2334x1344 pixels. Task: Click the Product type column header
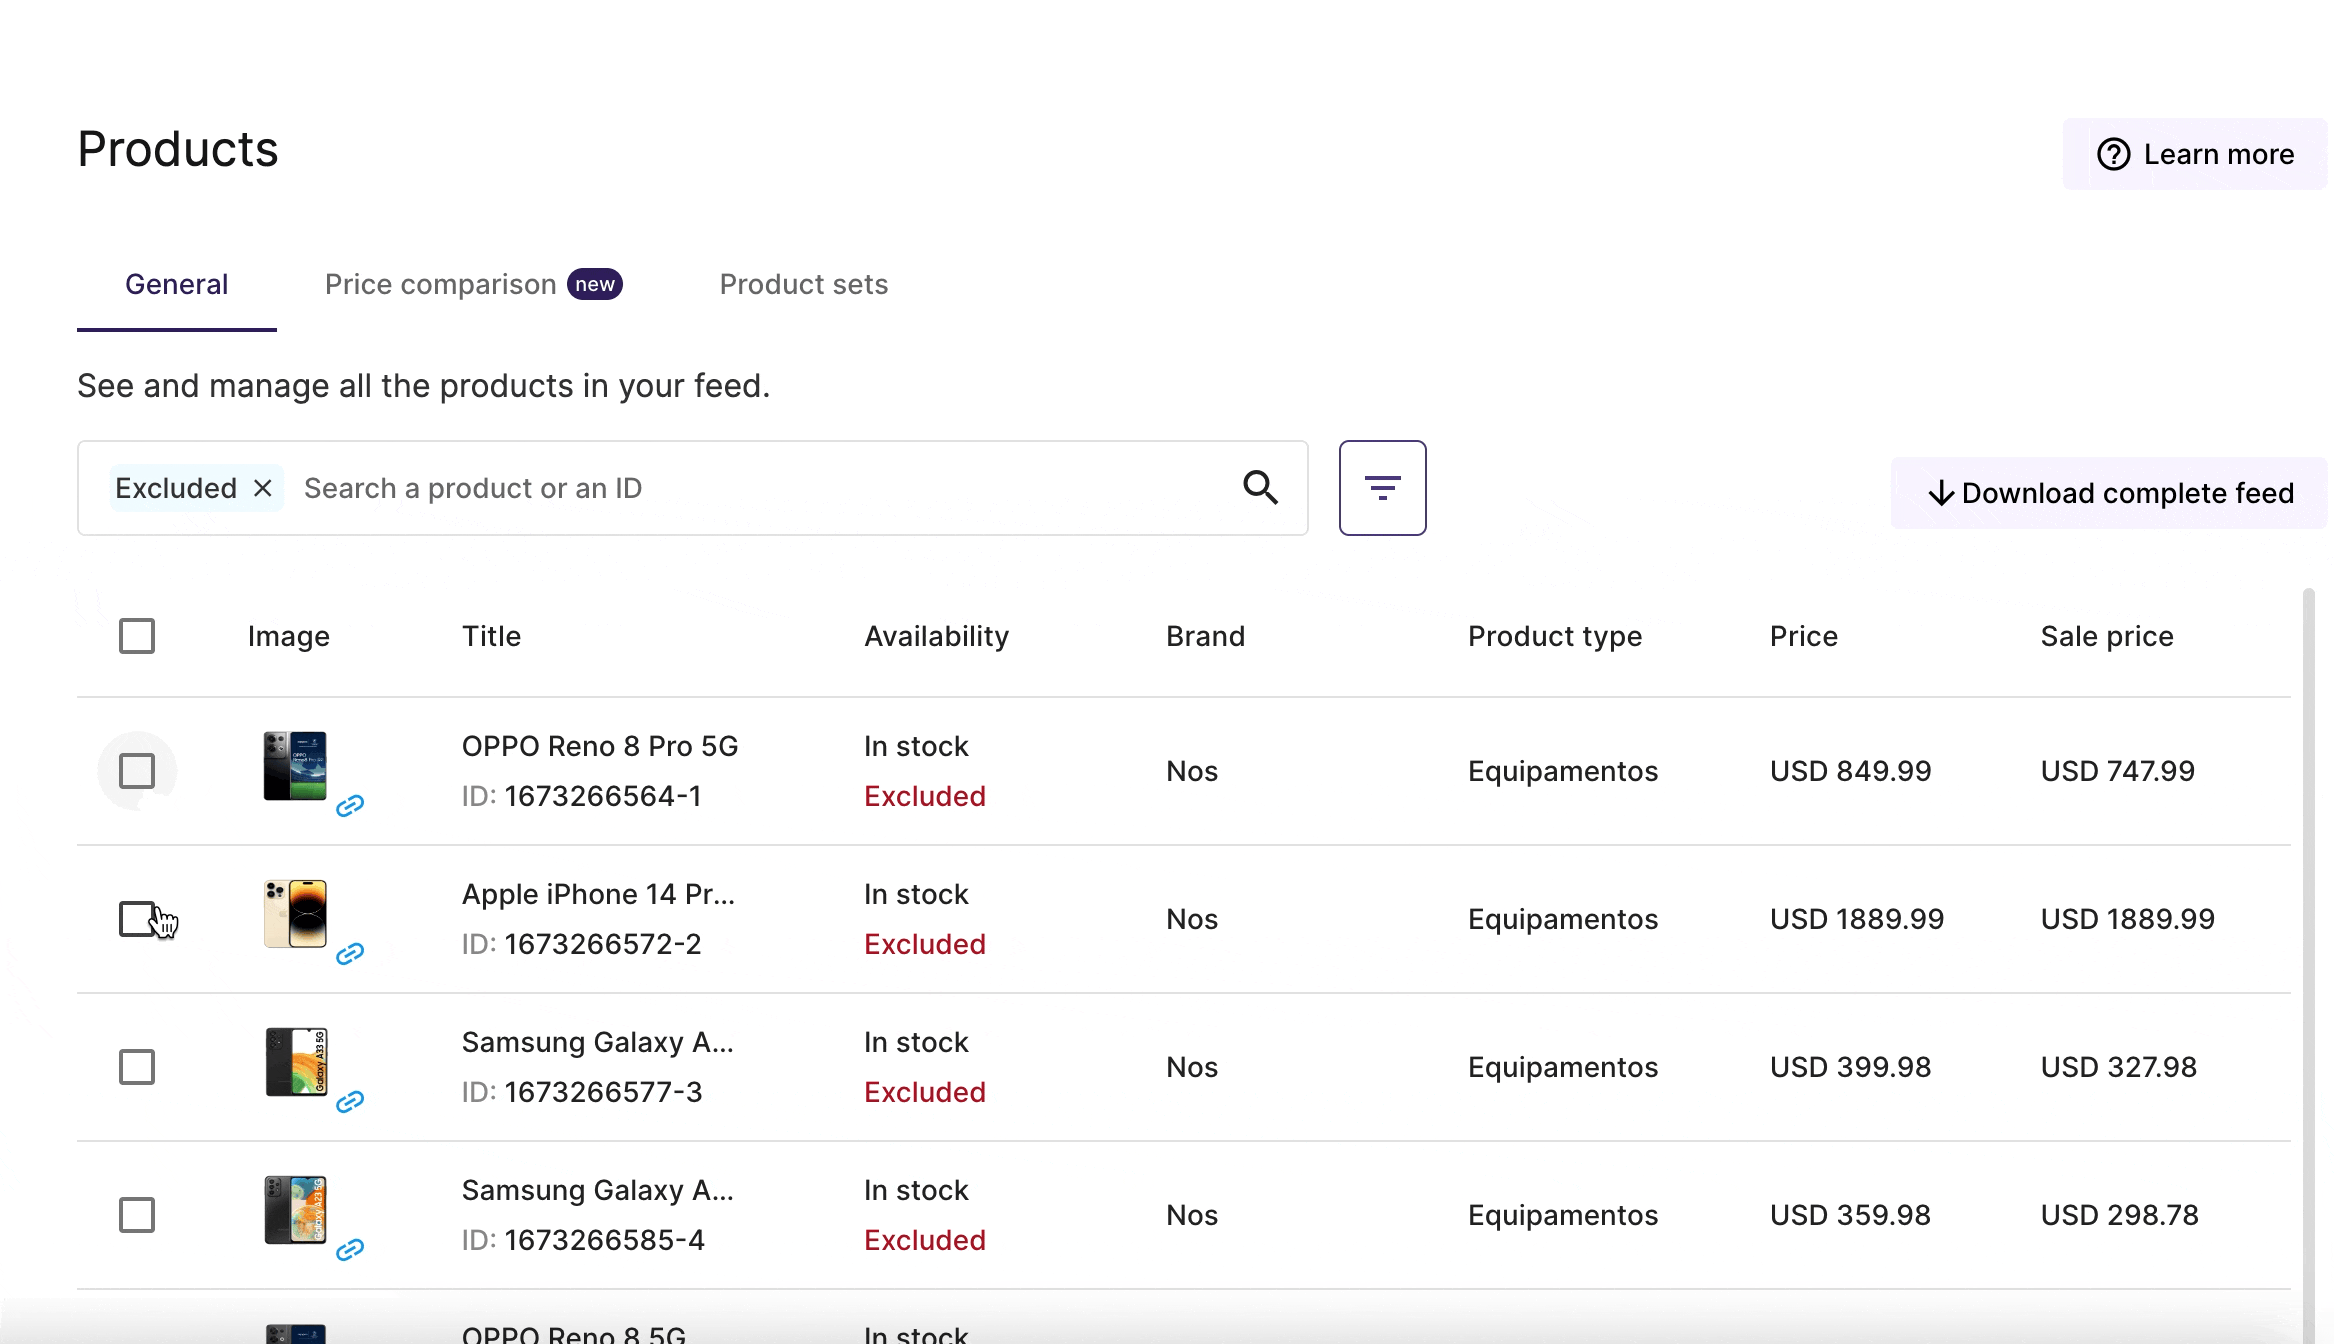point(1555,636)
